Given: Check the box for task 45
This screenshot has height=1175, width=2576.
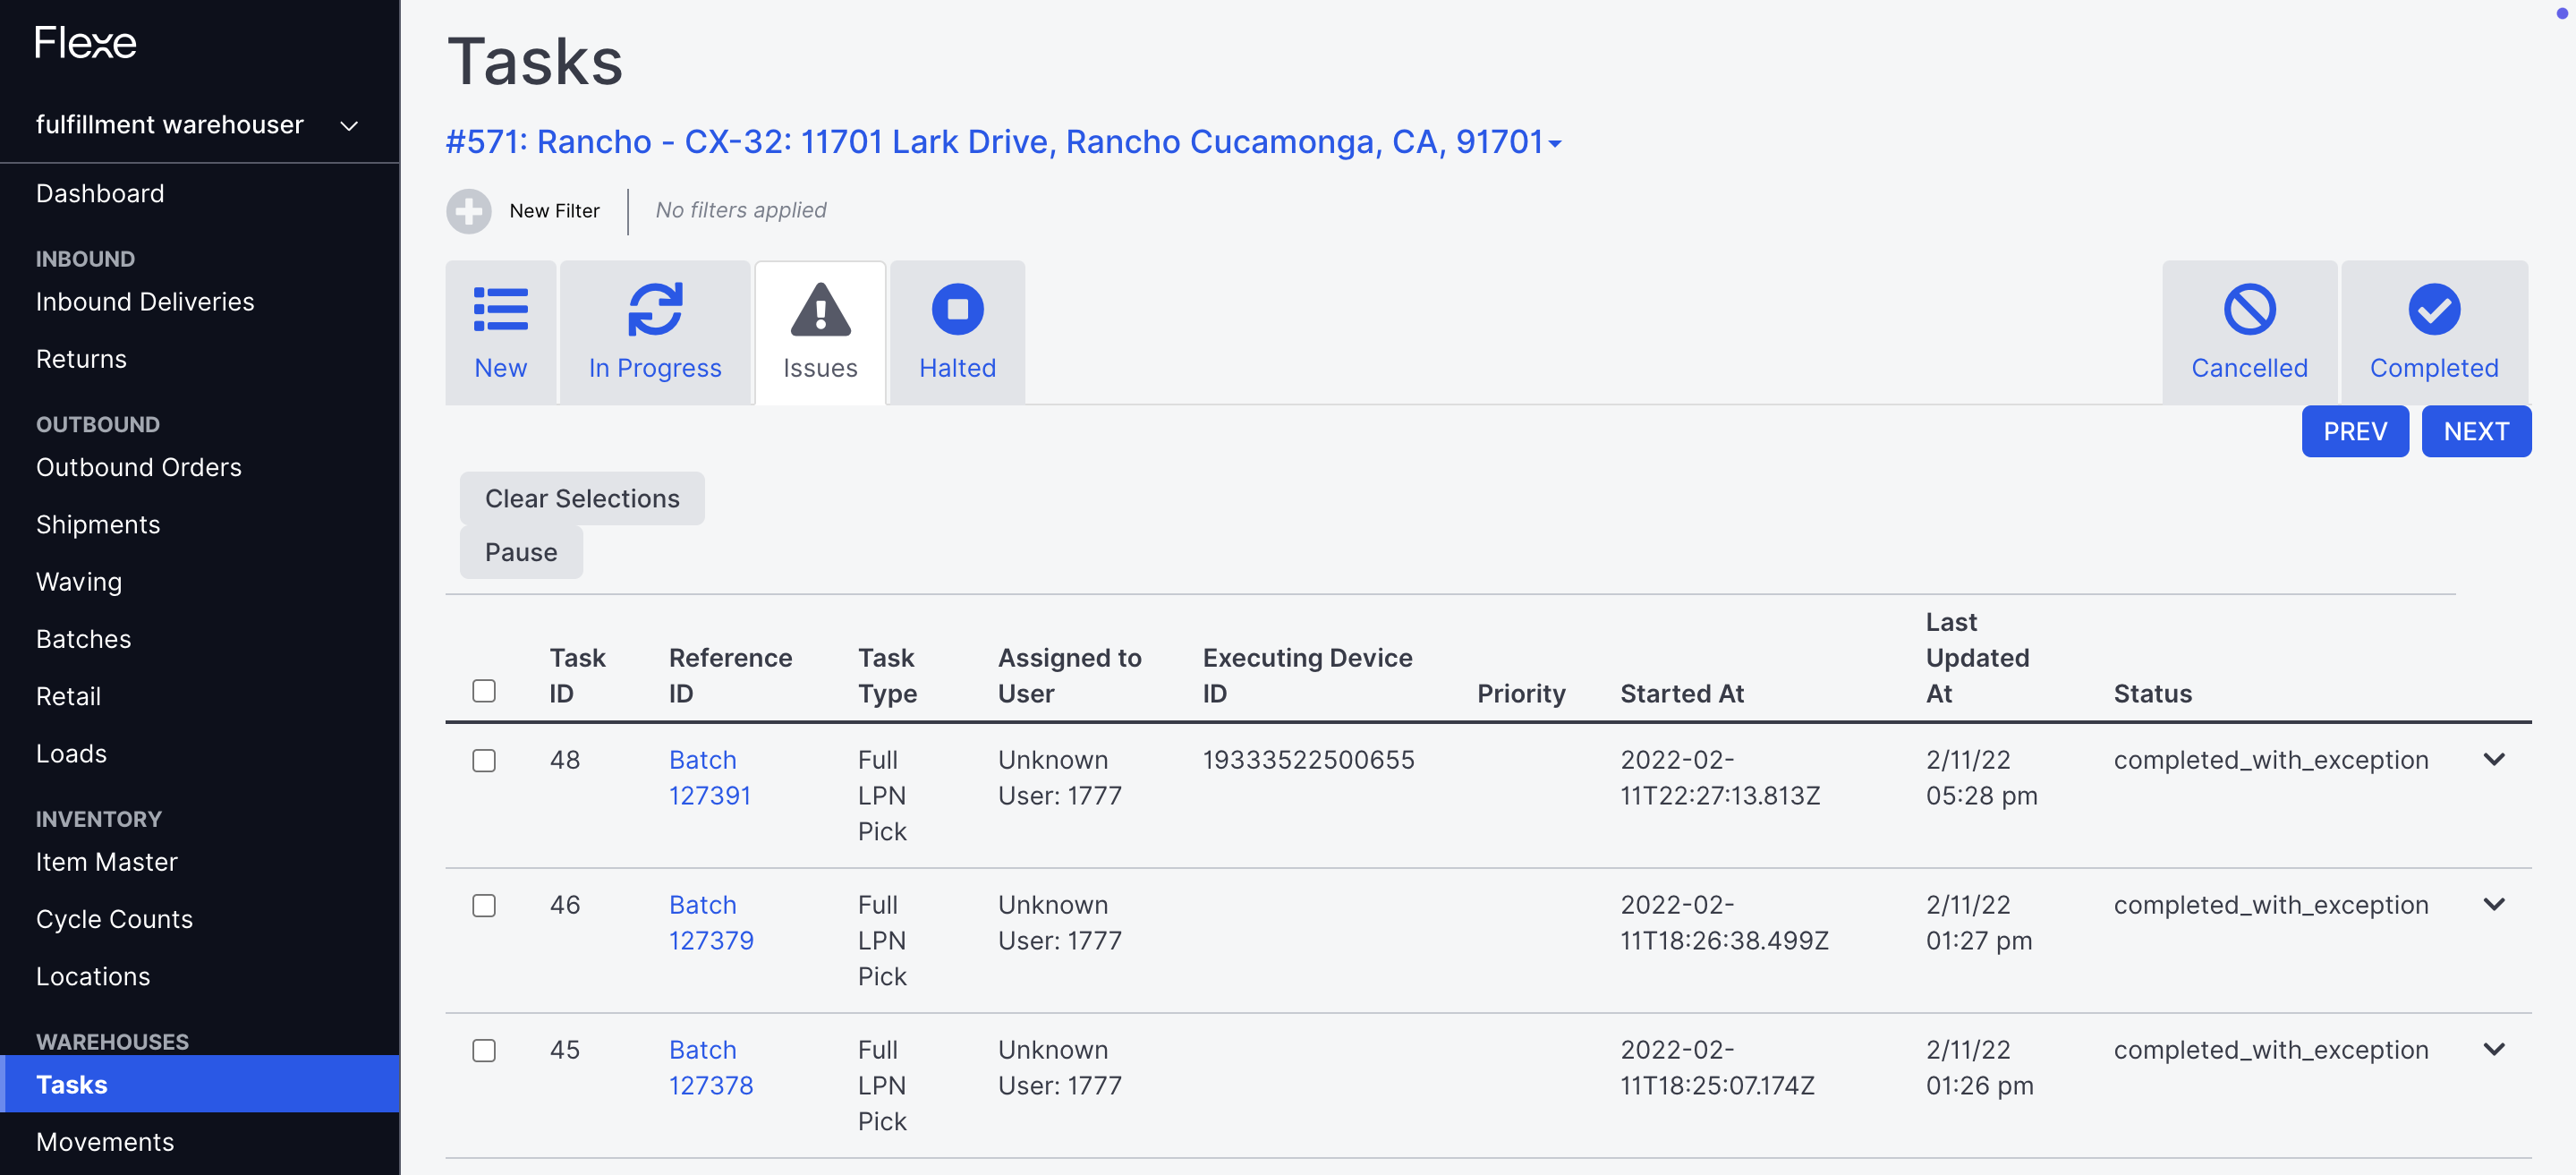Looking at the screenshot, I should click(x=484, y=1051).
